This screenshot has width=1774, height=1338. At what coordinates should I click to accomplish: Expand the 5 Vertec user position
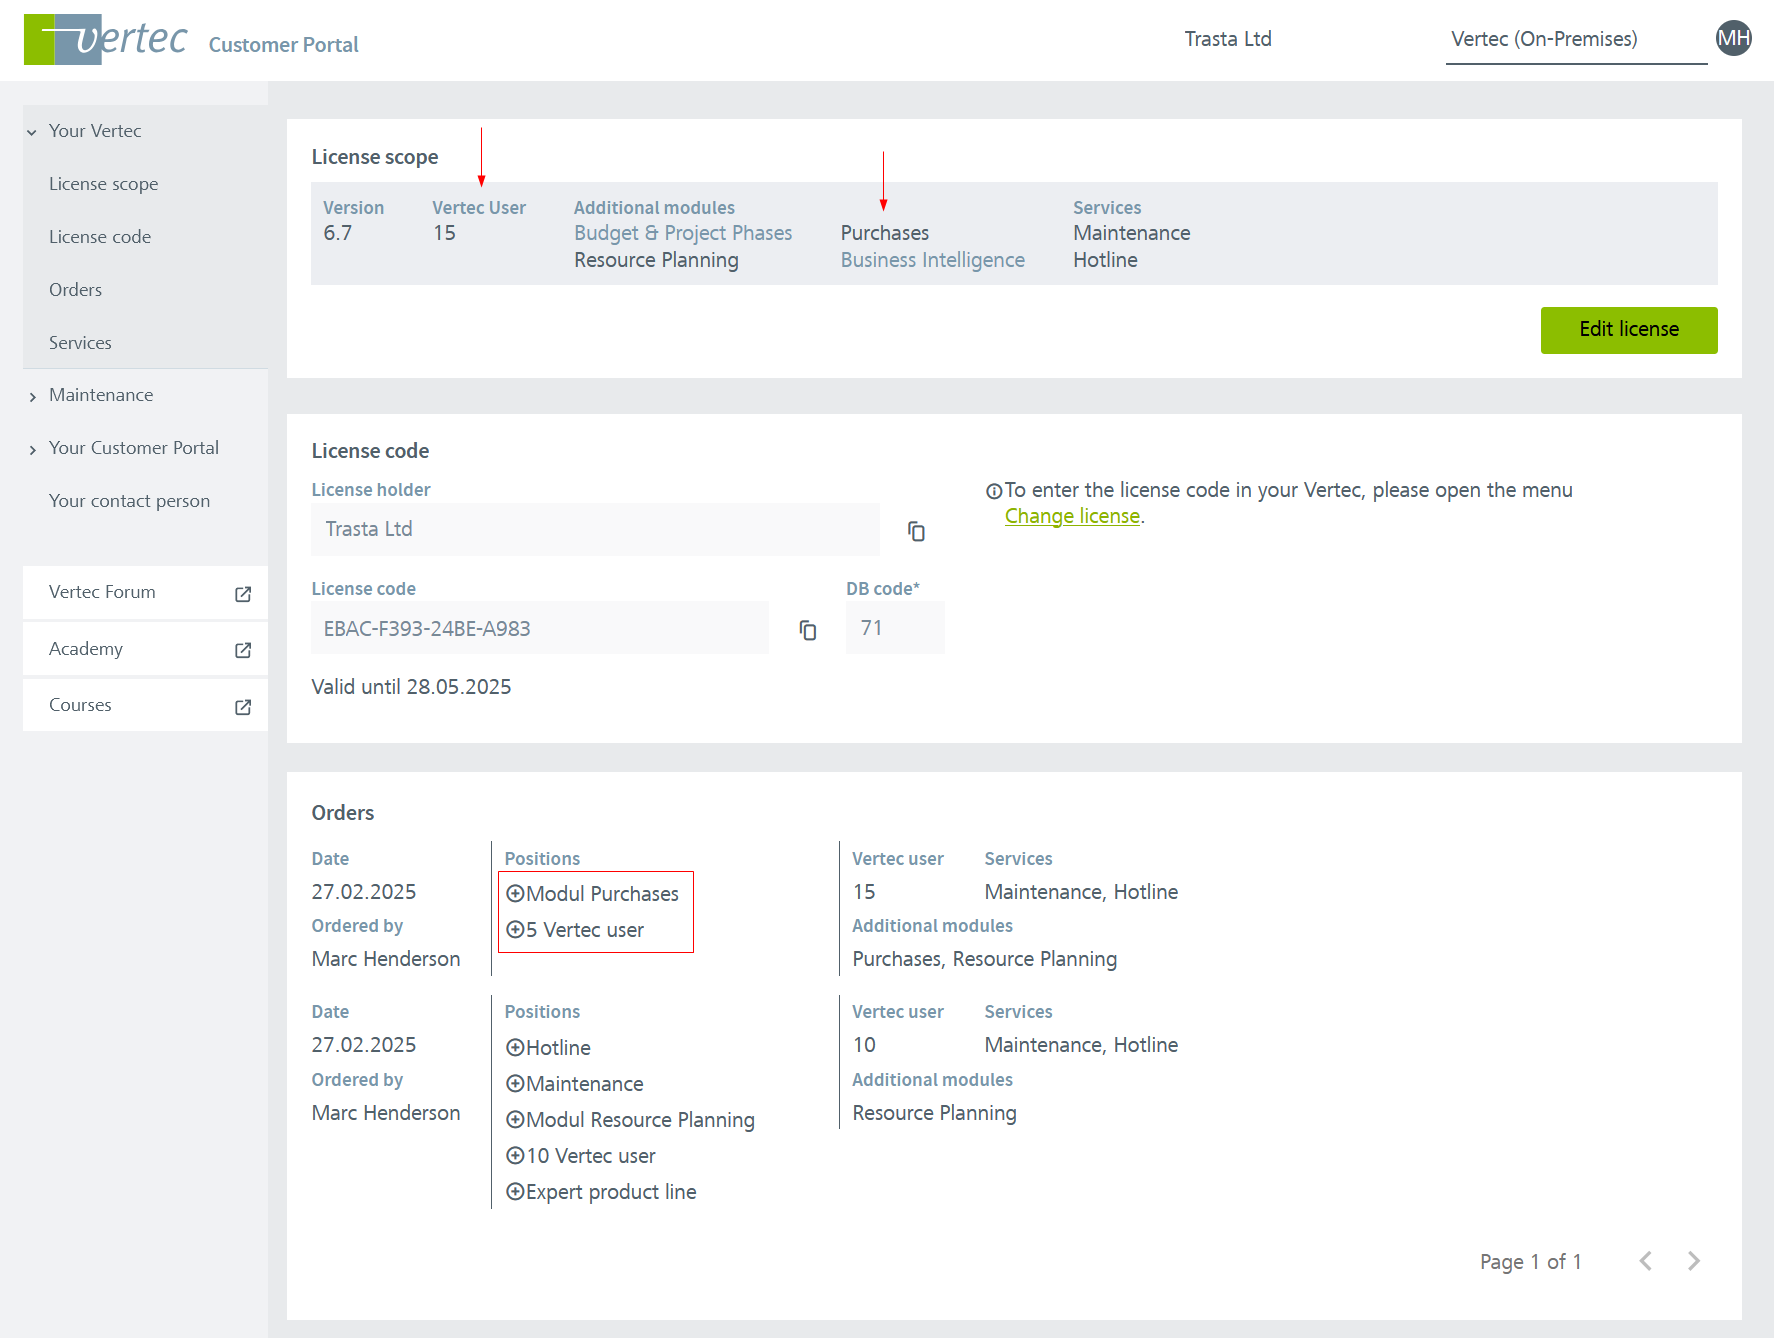coord(516,930)
